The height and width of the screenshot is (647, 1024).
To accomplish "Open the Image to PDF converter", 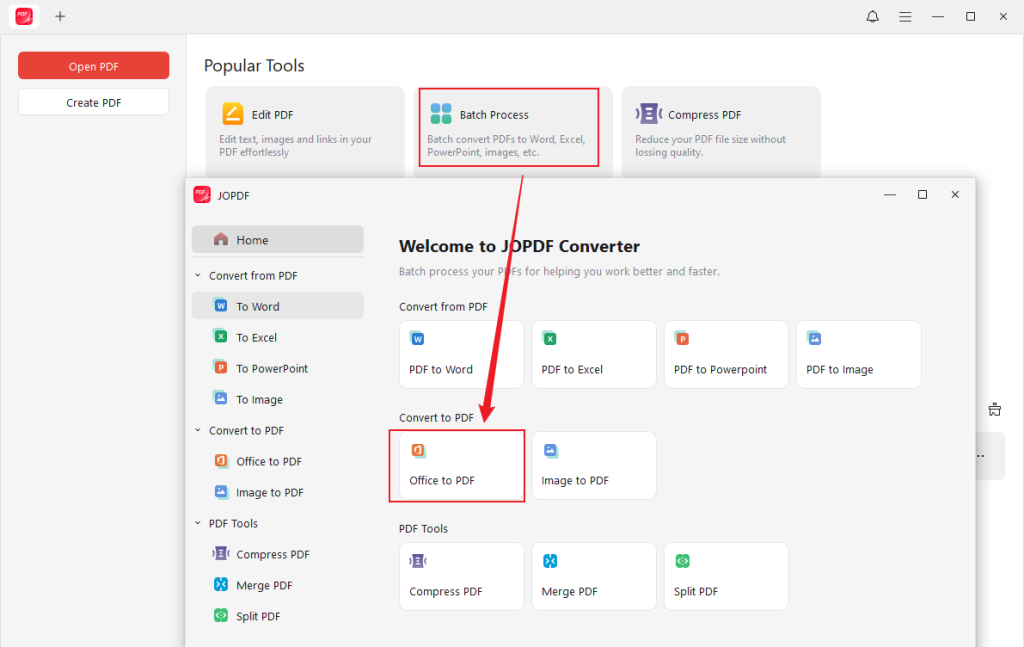I will point(593,465).
